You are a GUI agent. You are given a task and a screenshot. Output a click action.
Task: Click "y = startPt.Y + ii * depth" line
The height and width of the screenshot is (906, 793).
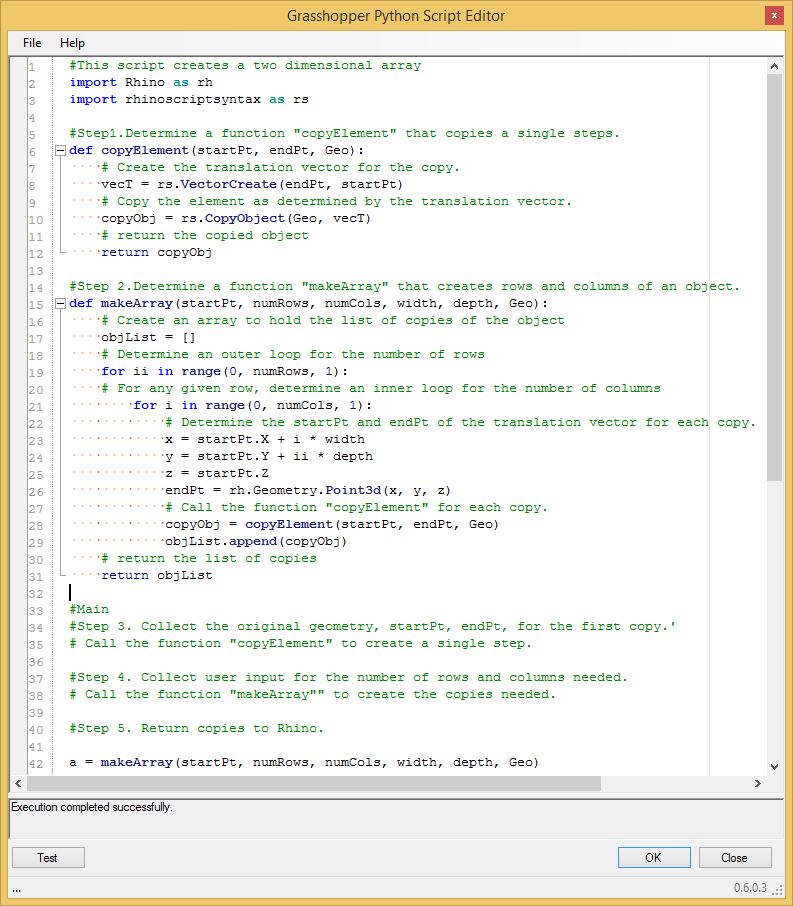click(x=269, y=456)
